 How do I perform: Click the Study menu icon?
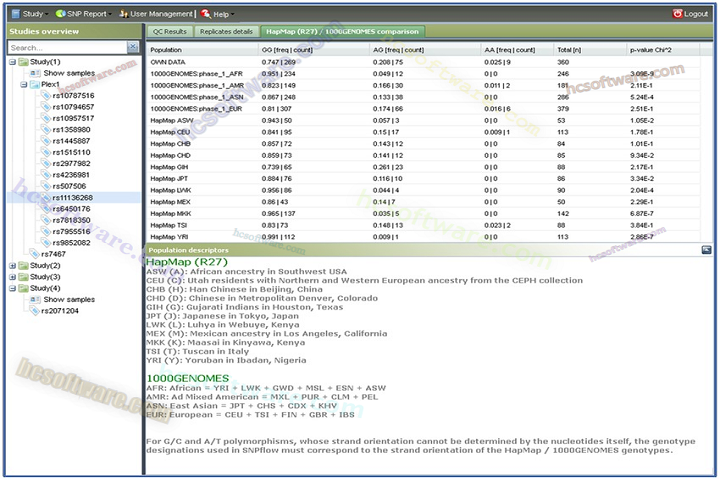(x=16, y=14)
